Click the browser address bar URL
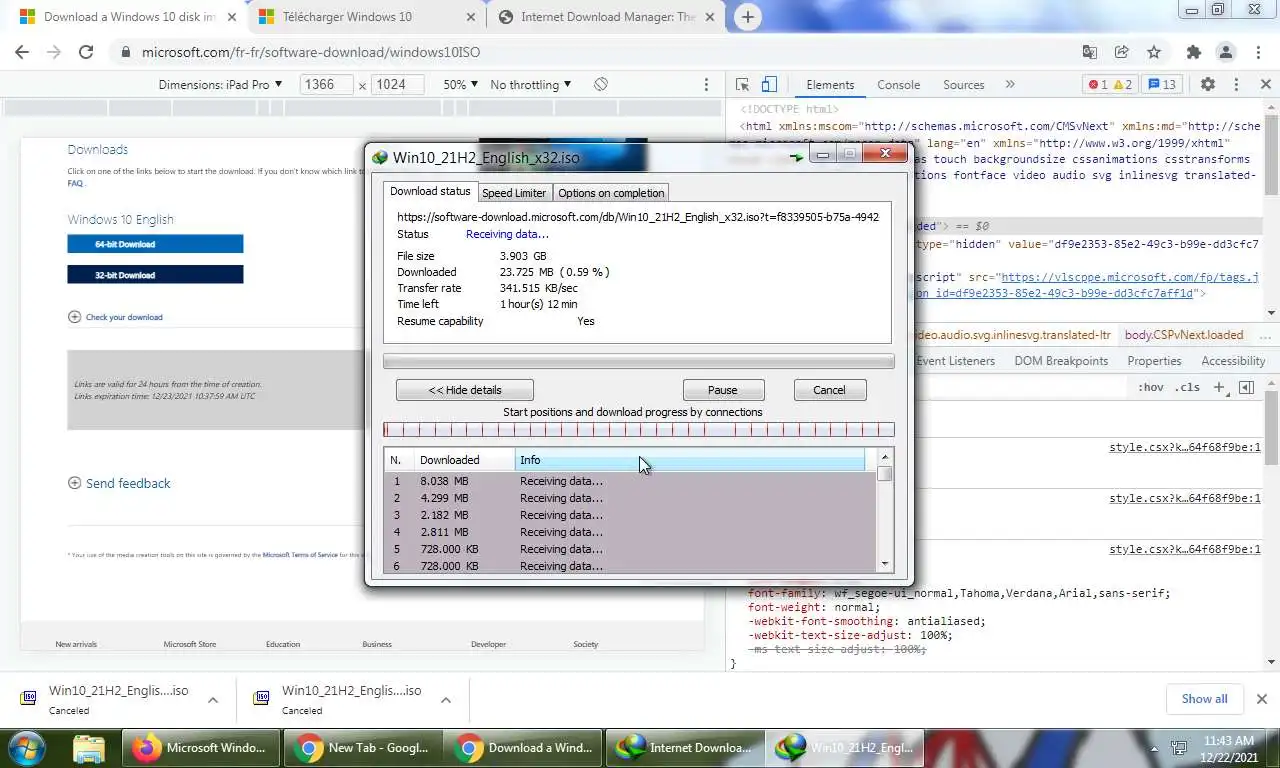 [x=310, y=52]
